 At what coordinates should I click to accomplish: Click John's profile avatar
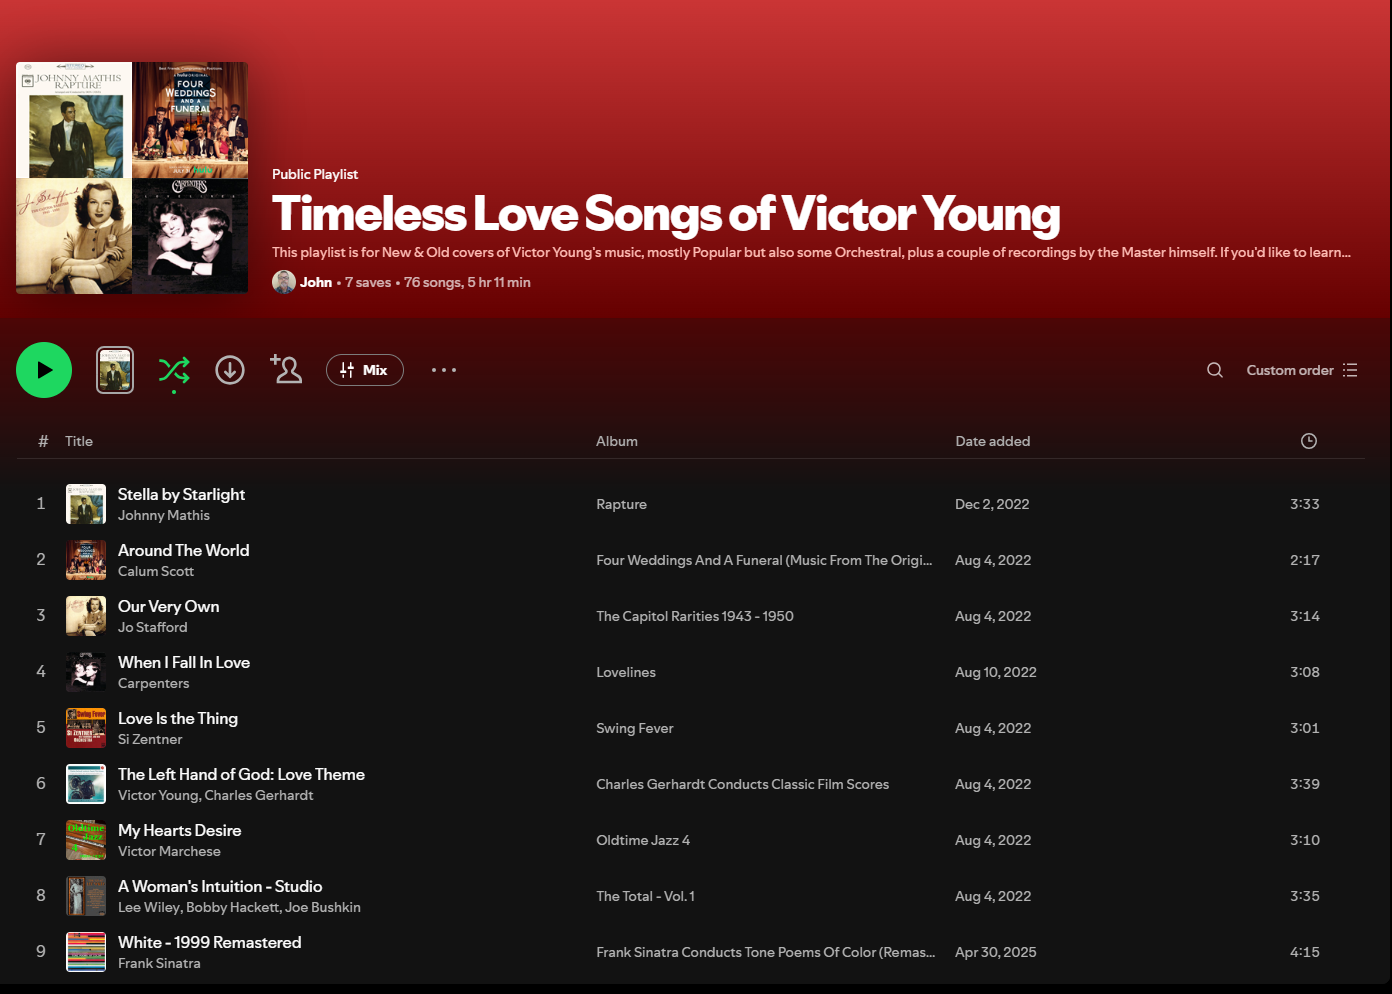pyautogui.click(x=284, y=282)
